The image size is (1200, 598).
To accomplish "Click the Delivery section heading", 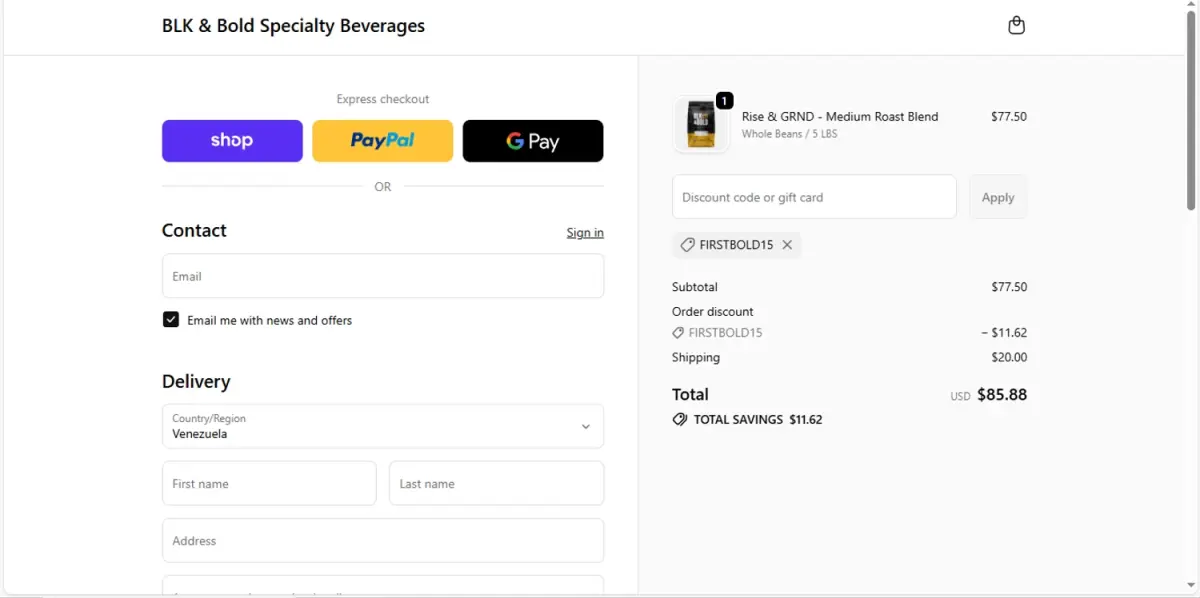I will [x=196, y=382].
